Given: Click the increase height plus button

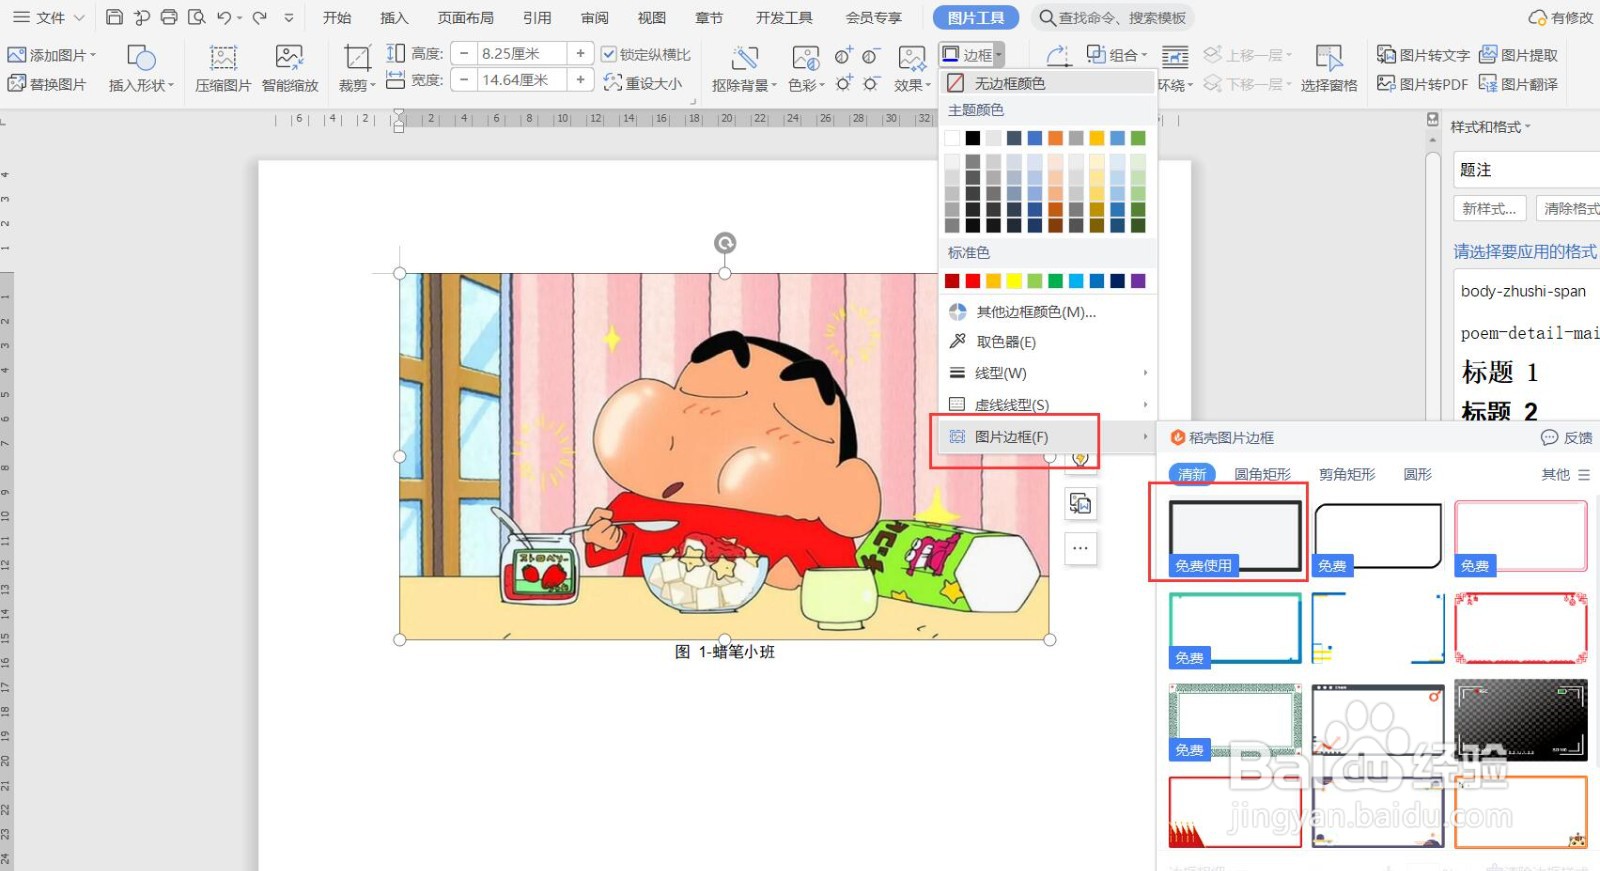Looking at the screenshot, I should [580, 53].
